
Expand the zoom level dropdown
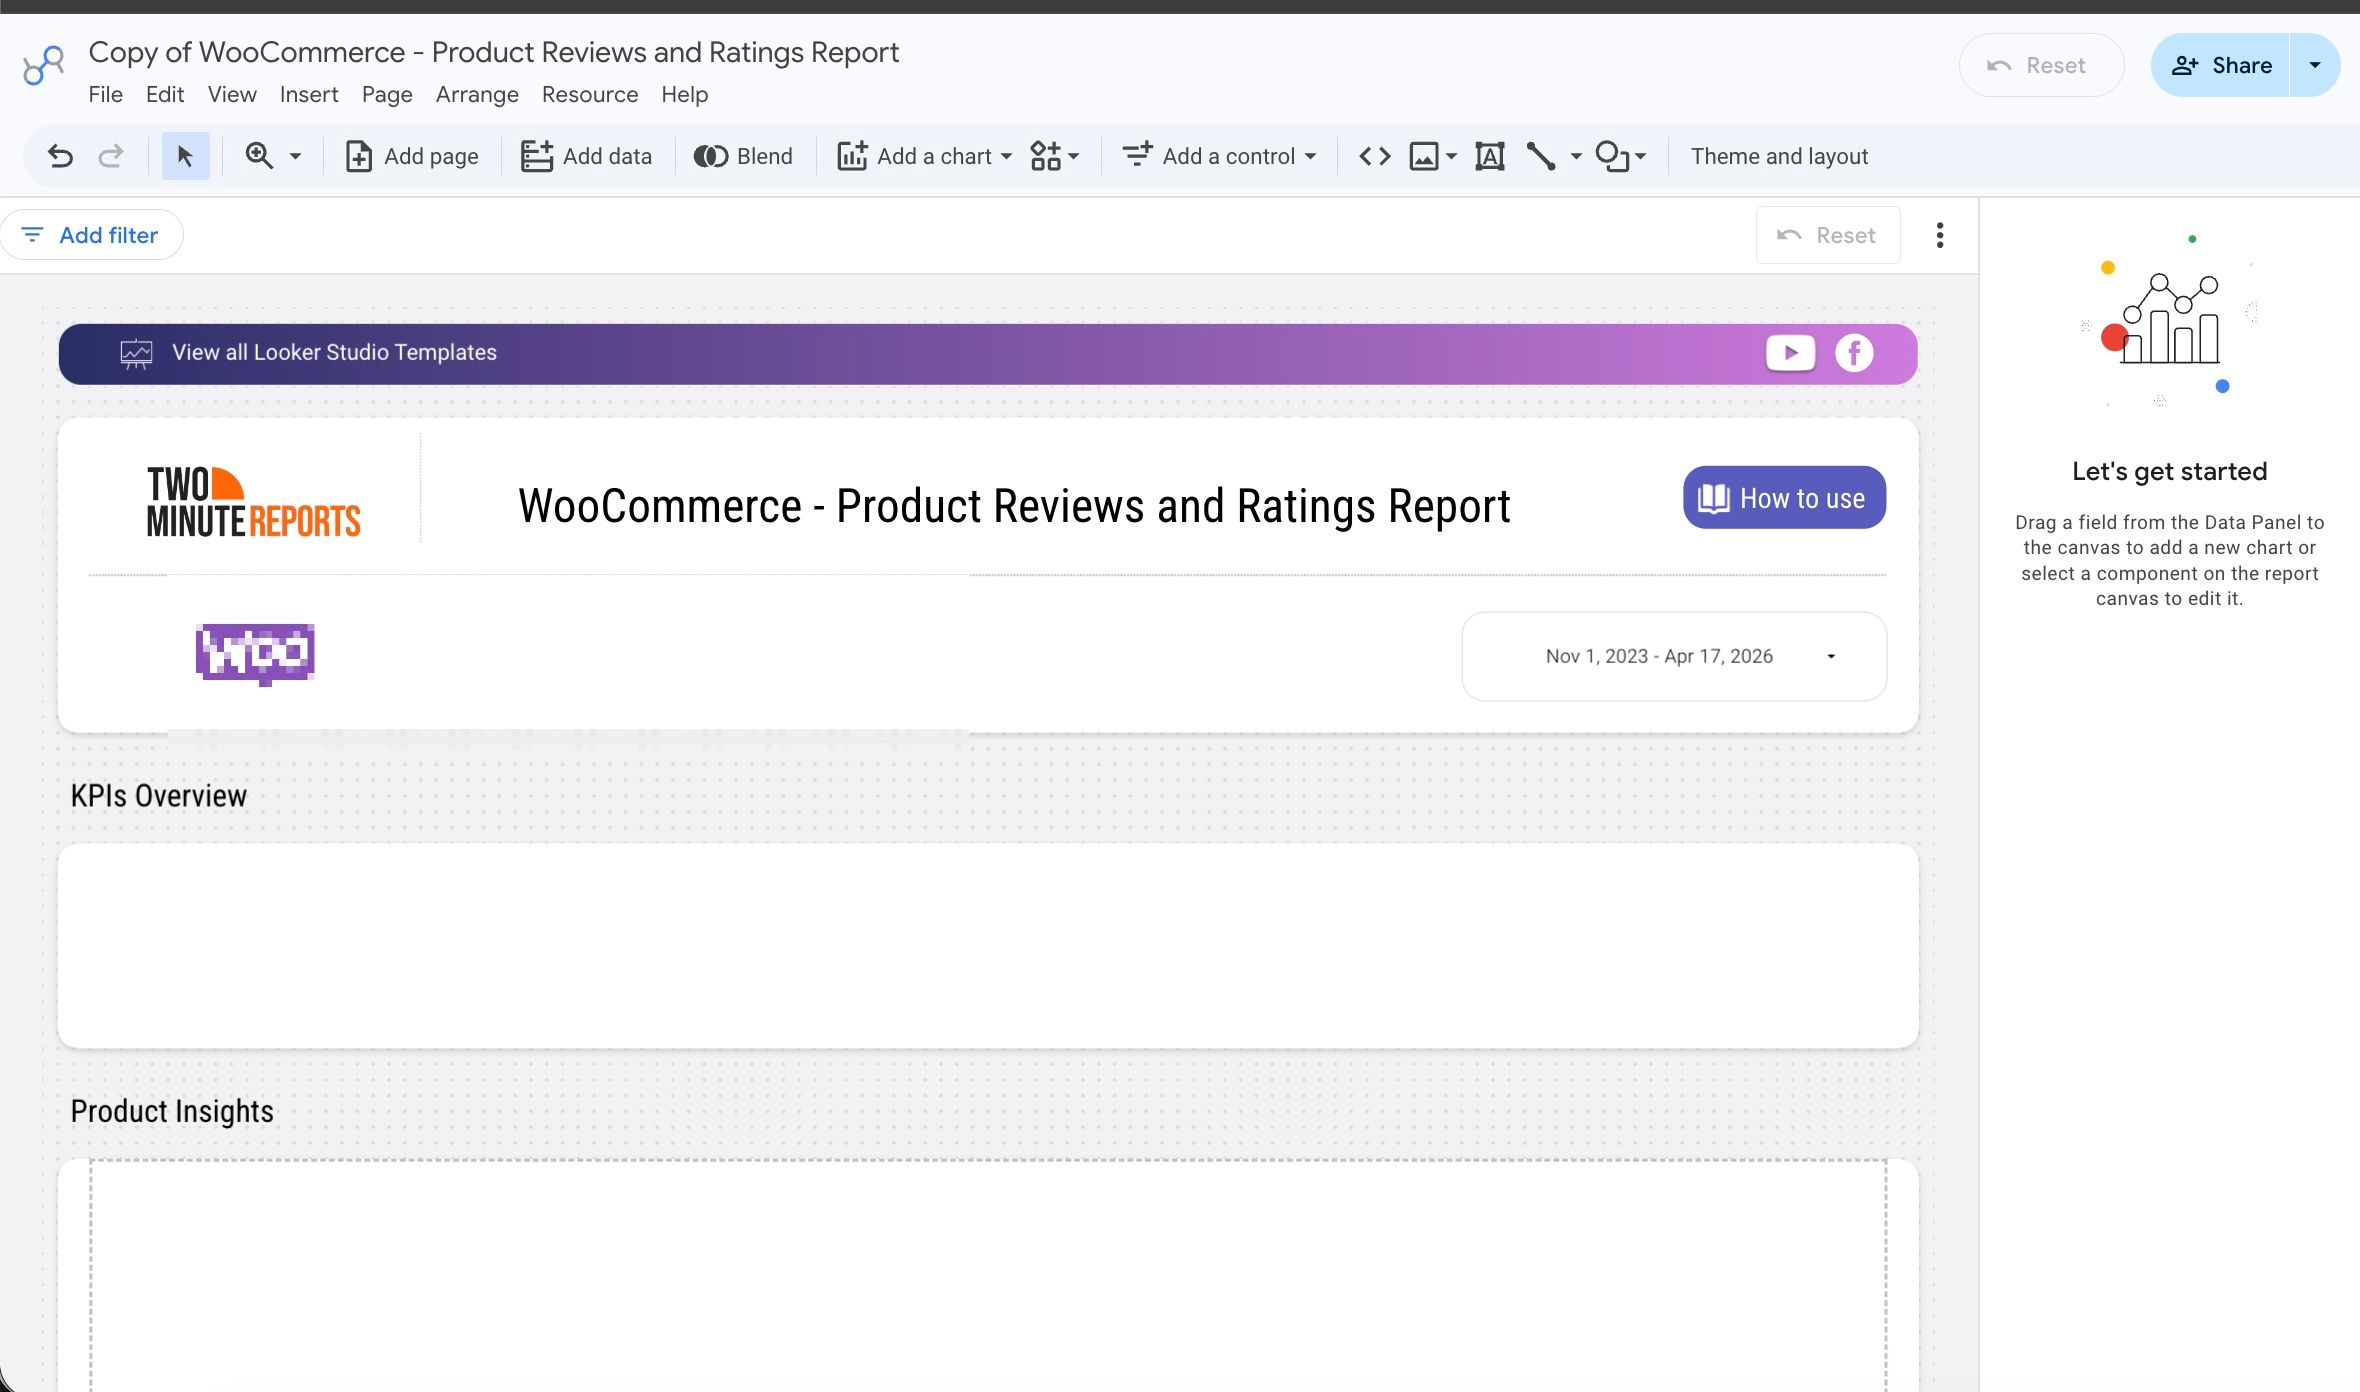click(295, 156)
